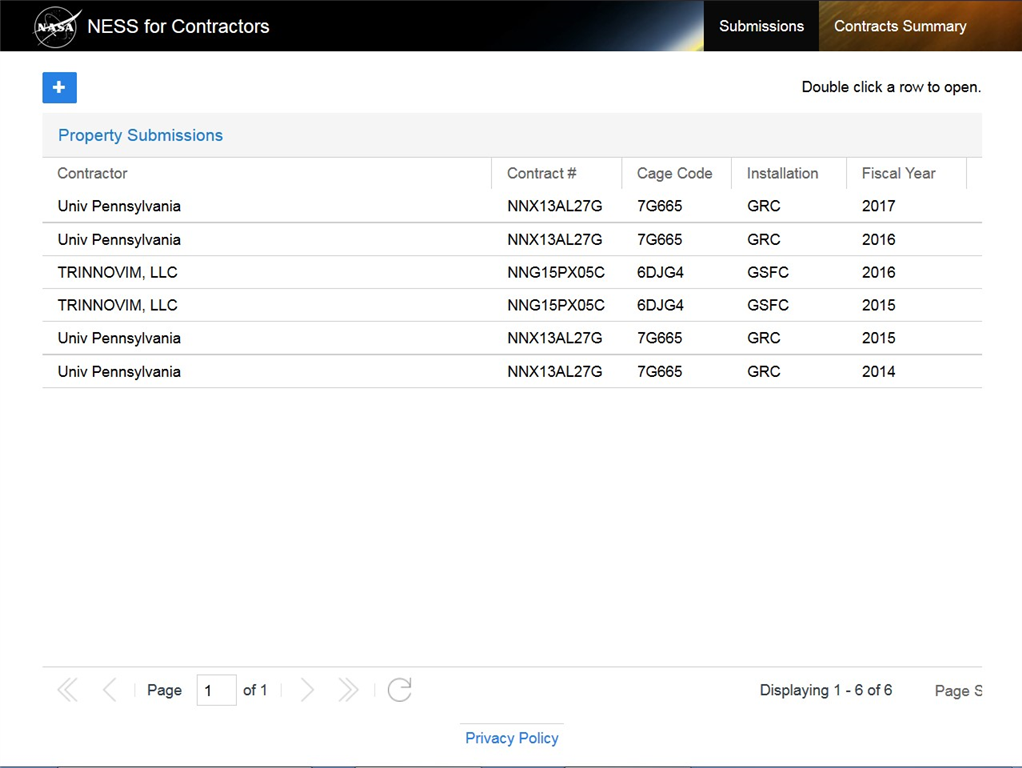
Task: Click the Property Submissions panel title
Action: pyautogui.click(x=140, y=135)
